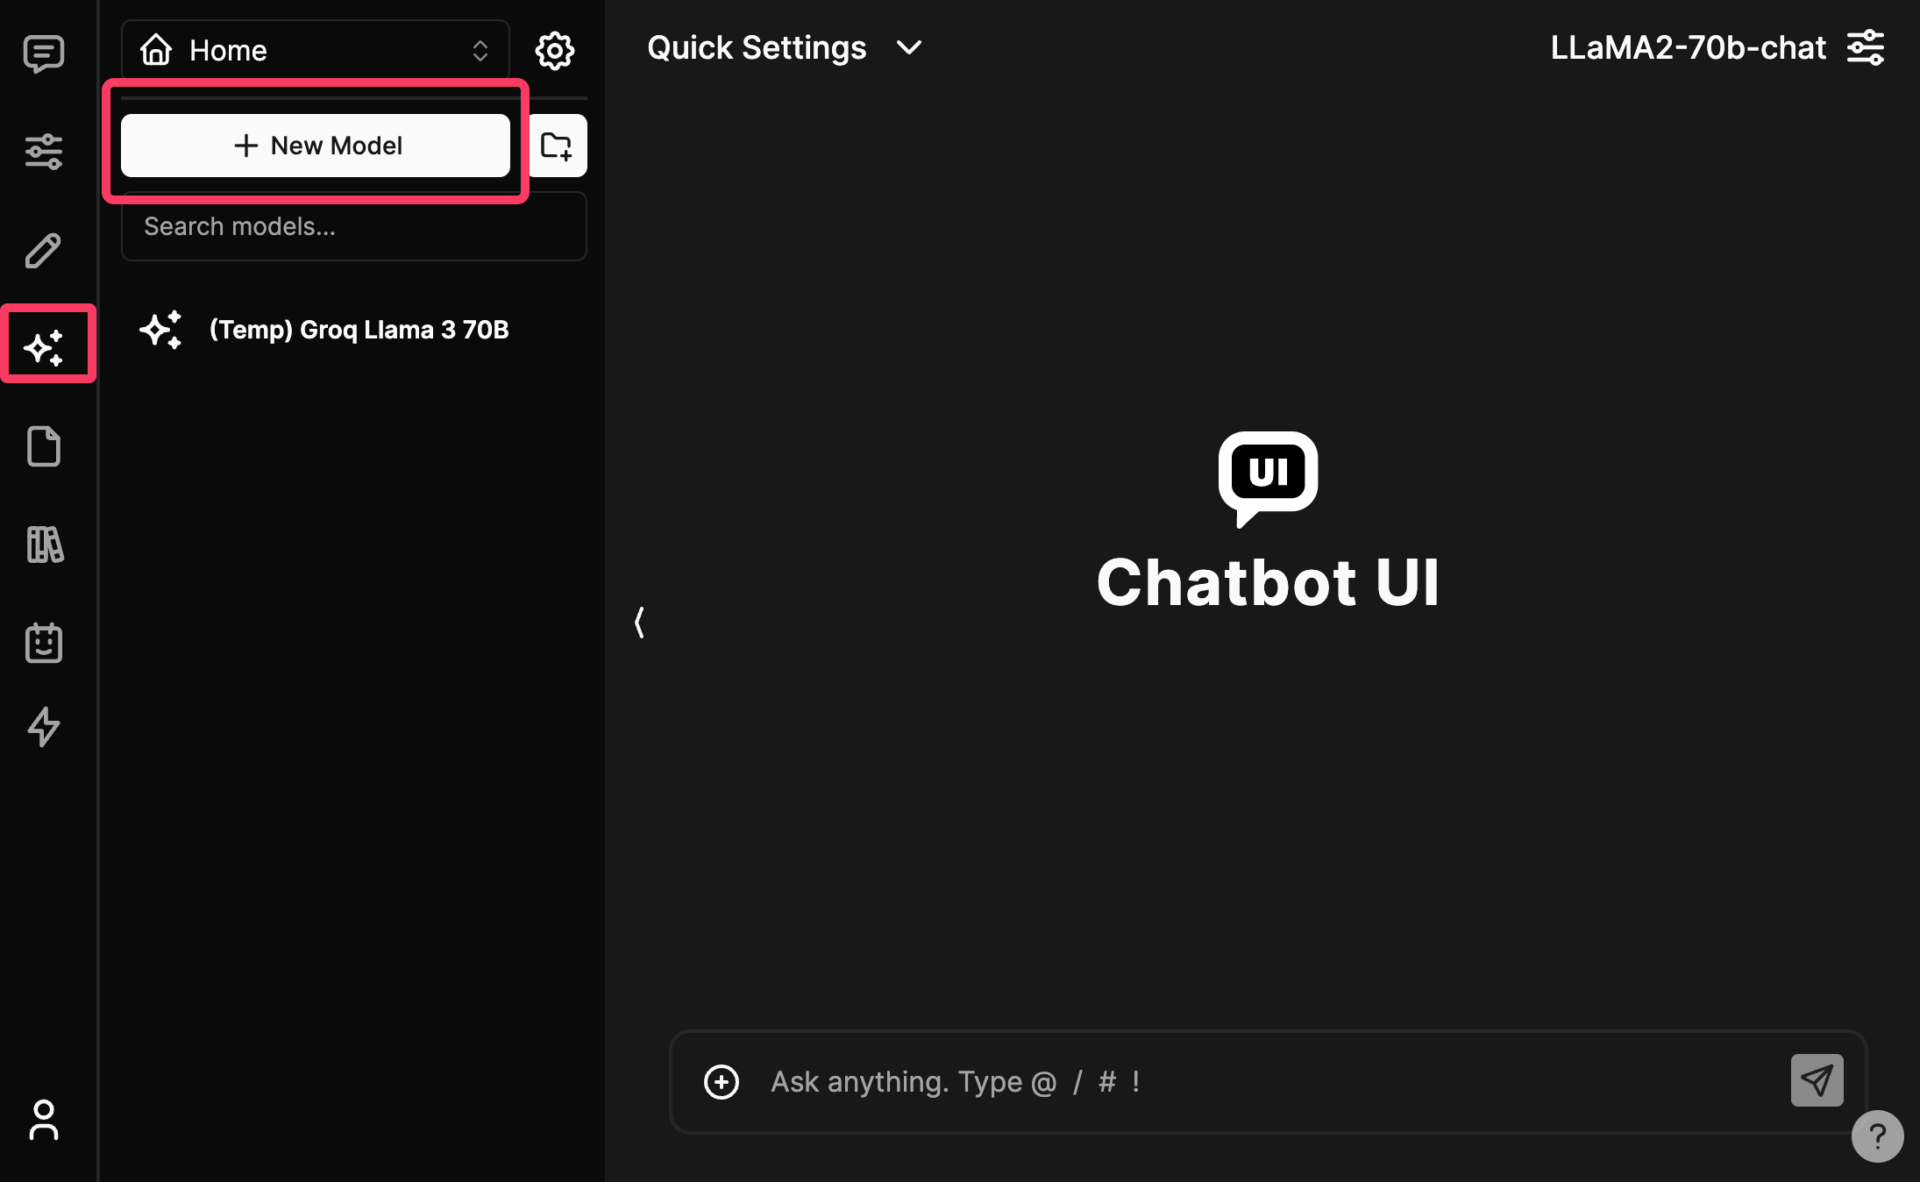
Task: Open LLaMA2-70b-chat model settings
Action: (x=1866, y=48)
